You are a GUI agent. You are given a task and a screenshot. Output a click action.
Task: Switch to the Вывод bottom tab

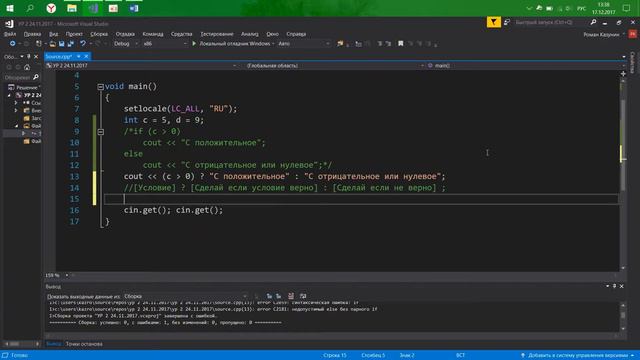point(53,344)
